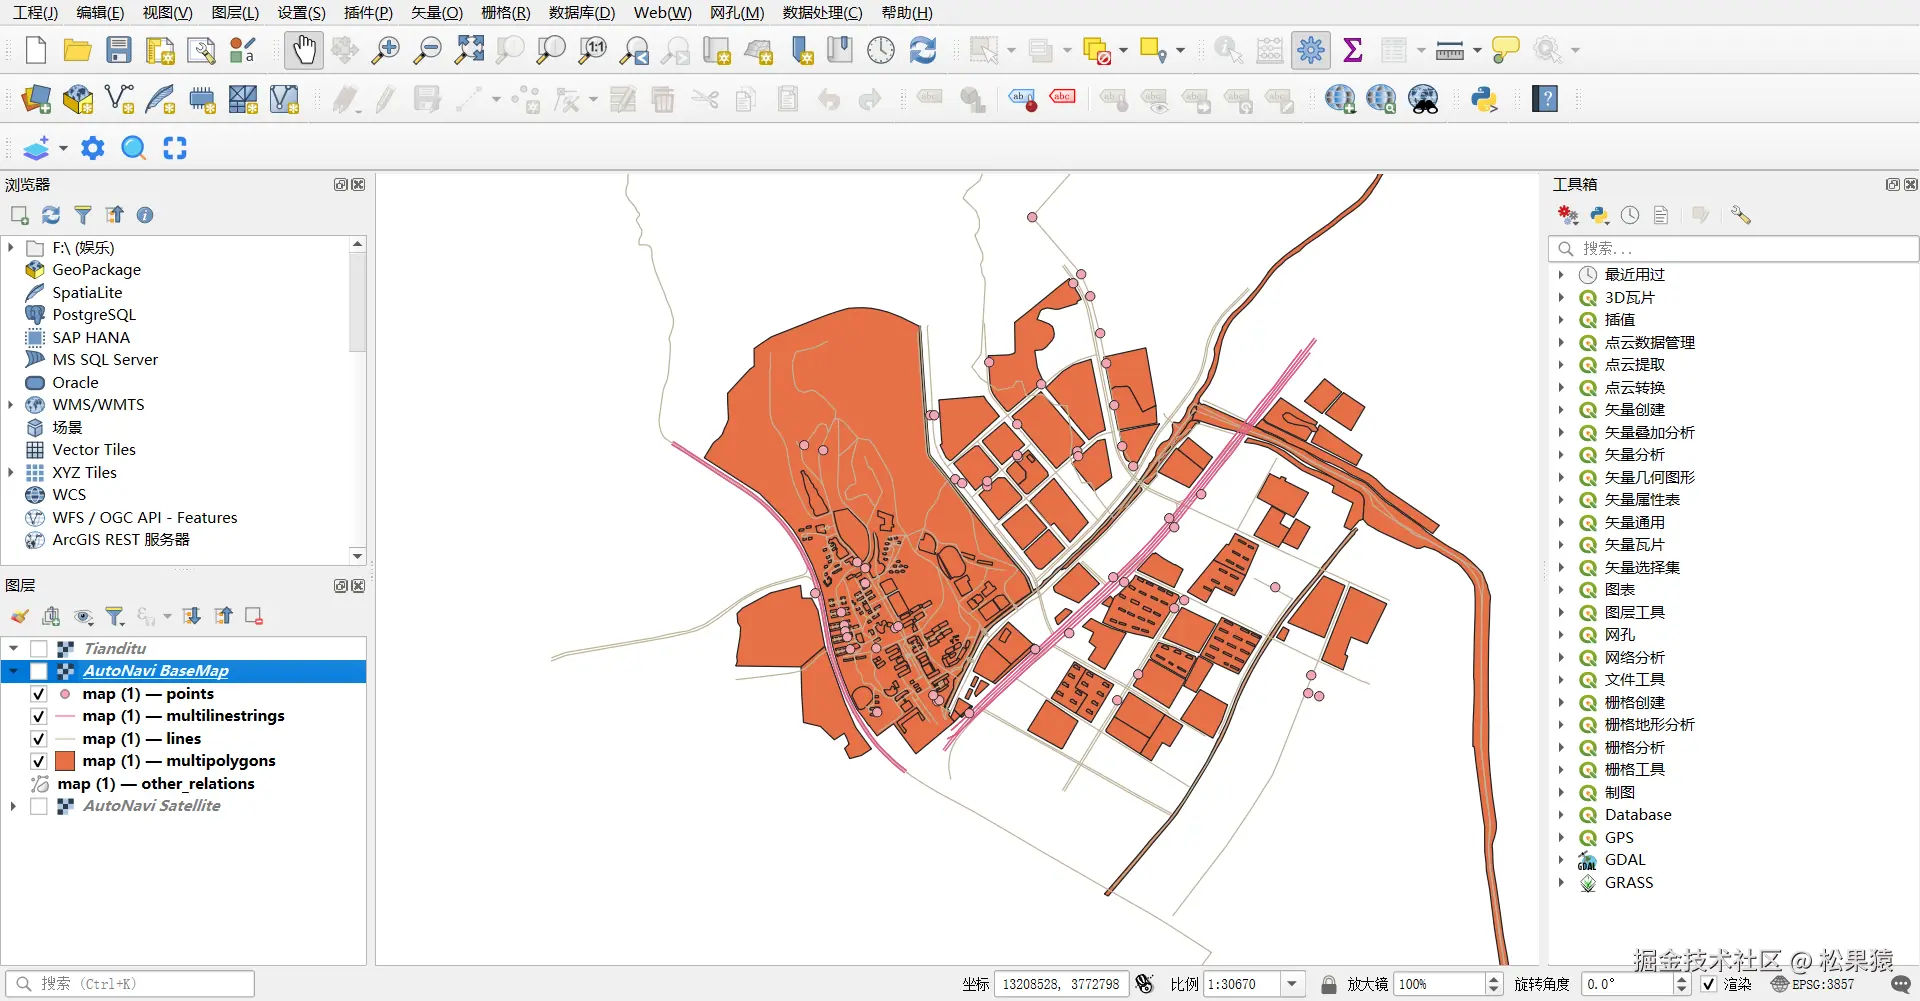
Task: Click the EPSG:3857 CRS button
Action: coord(1812,984)
